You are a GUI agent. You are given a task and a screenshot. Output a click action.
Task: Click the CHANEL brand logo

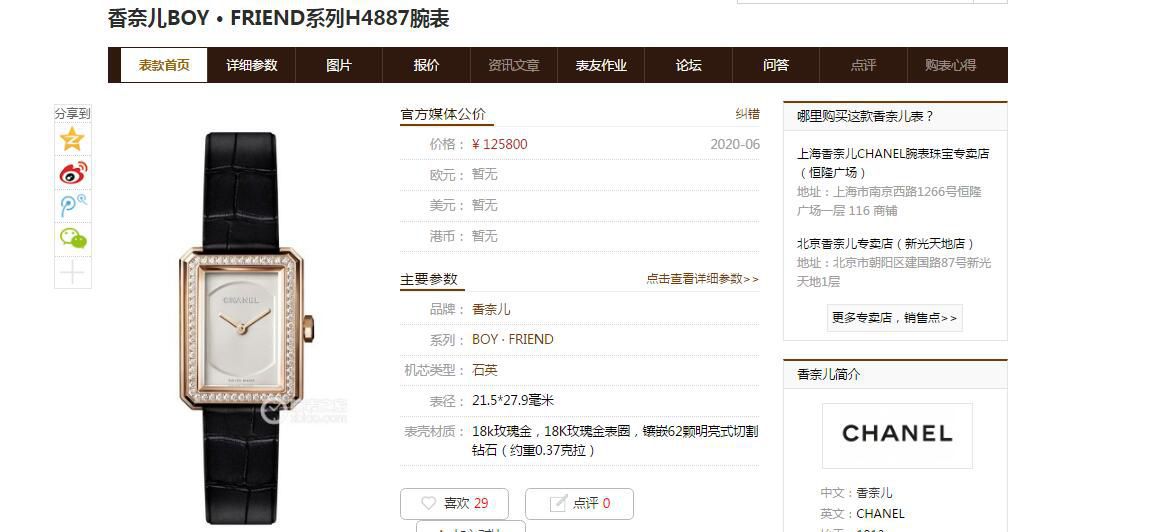[x=896, y=434]
